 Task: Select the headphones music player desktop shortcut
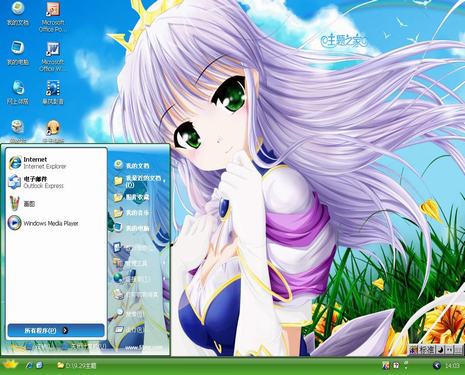coord(53,131)
